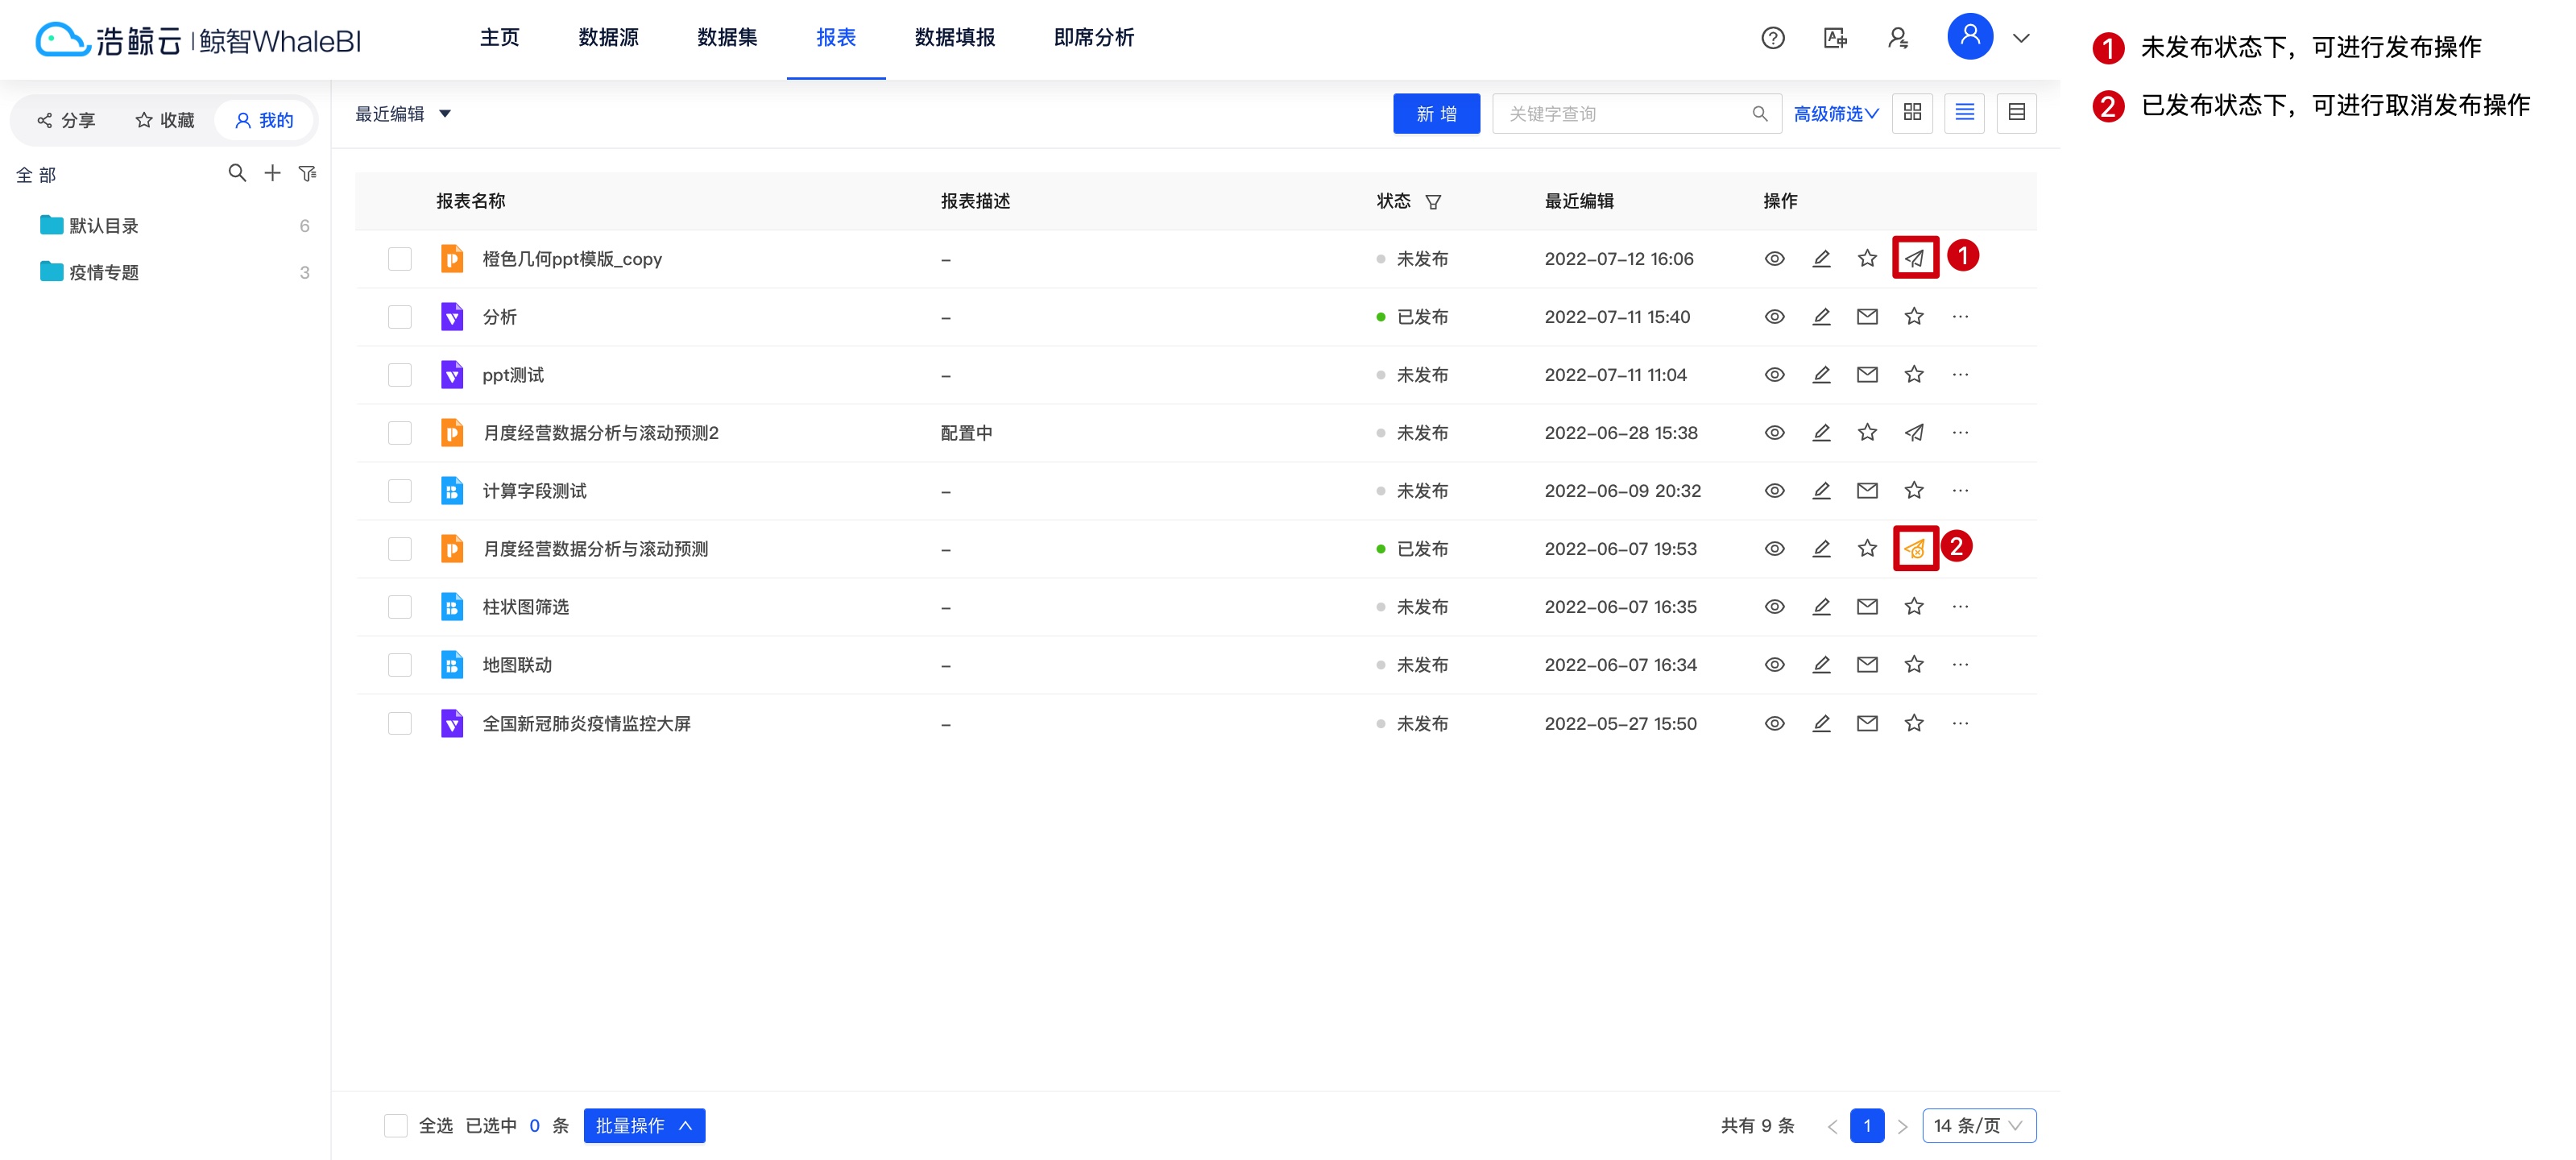
Task: Switch to 数据集 tab
Action: click(727, 38)
